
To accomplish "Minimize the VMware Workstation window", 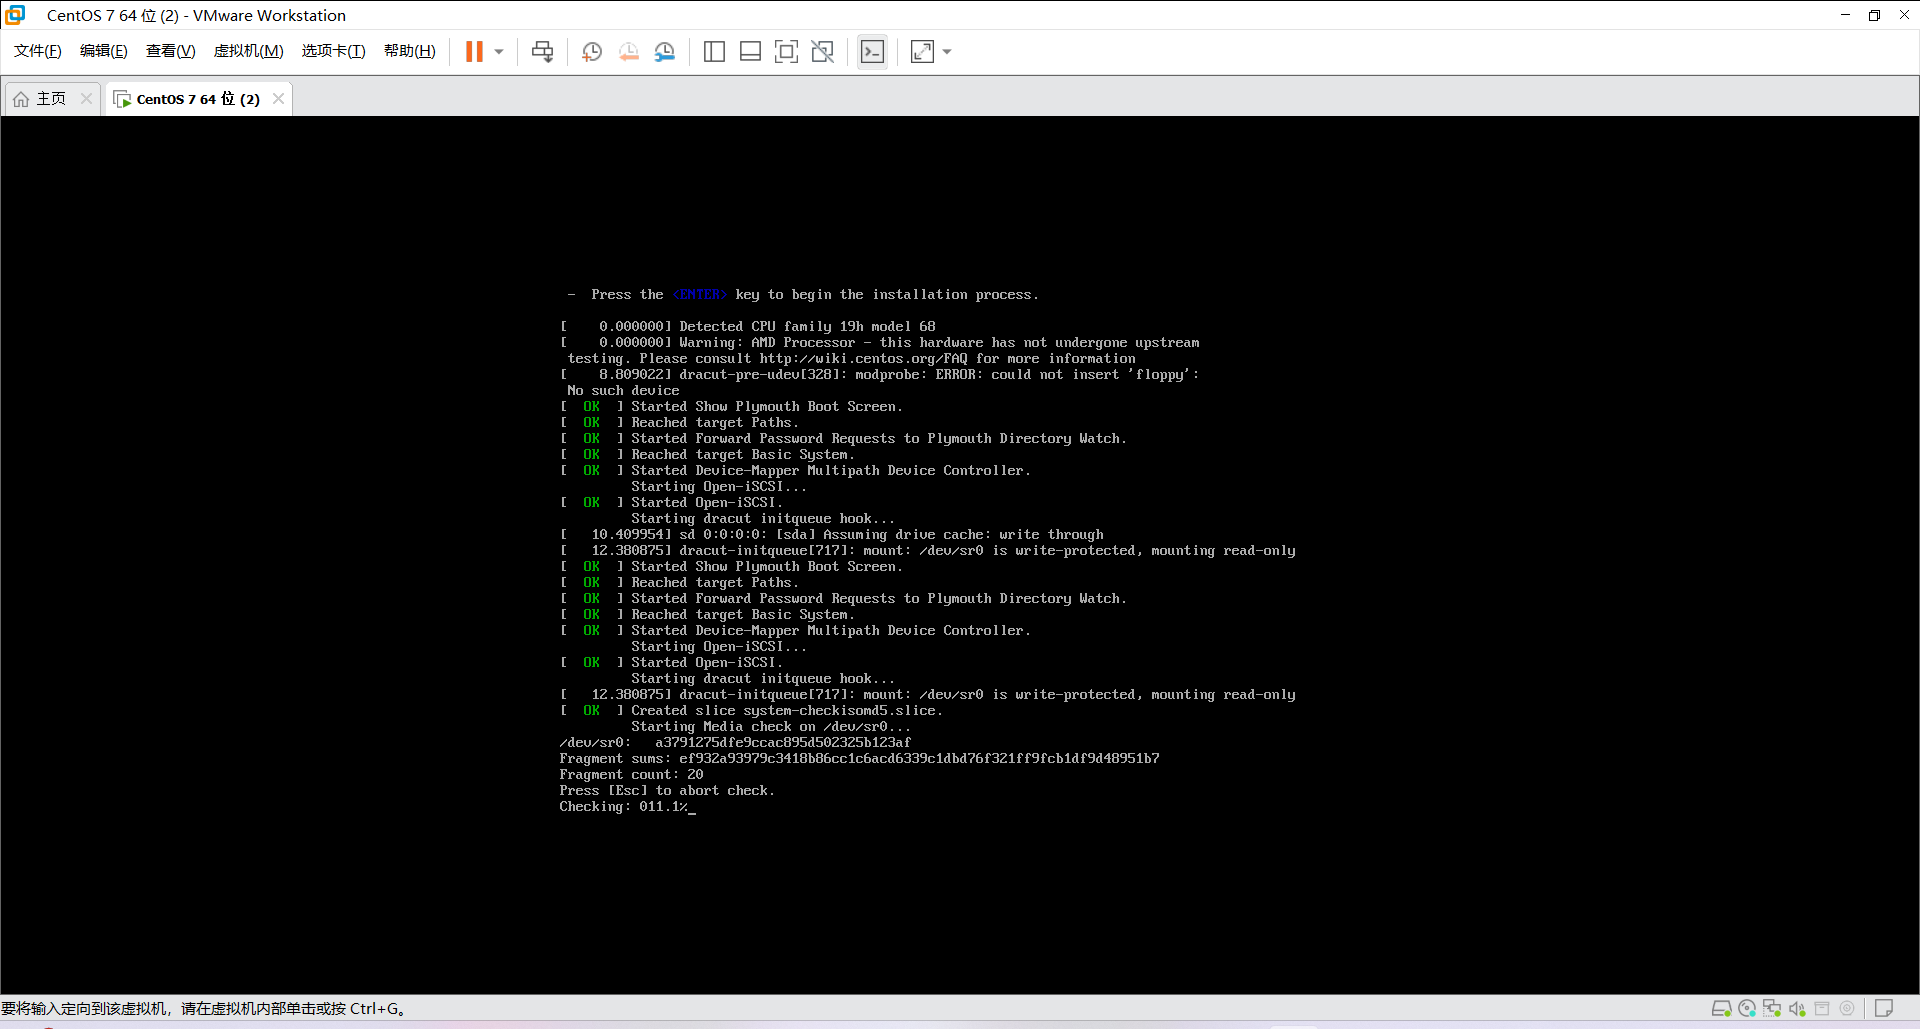I will coord(1845,15).
